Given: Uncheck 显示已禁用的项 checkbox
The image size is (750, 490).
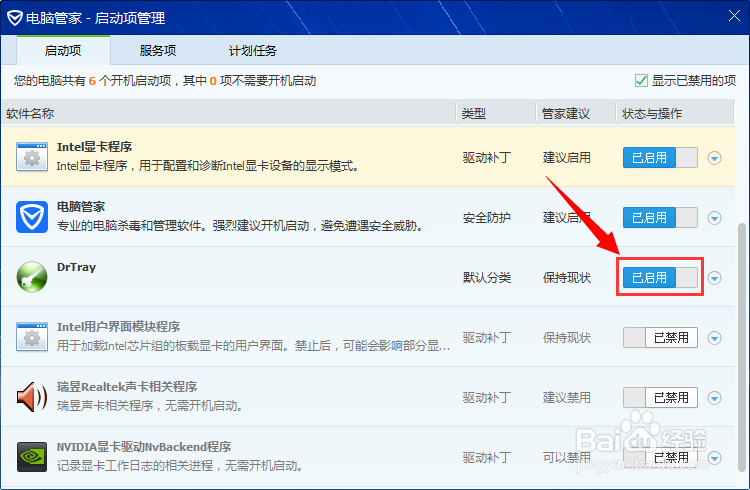Looking at the screenshot, I should 641,80.
